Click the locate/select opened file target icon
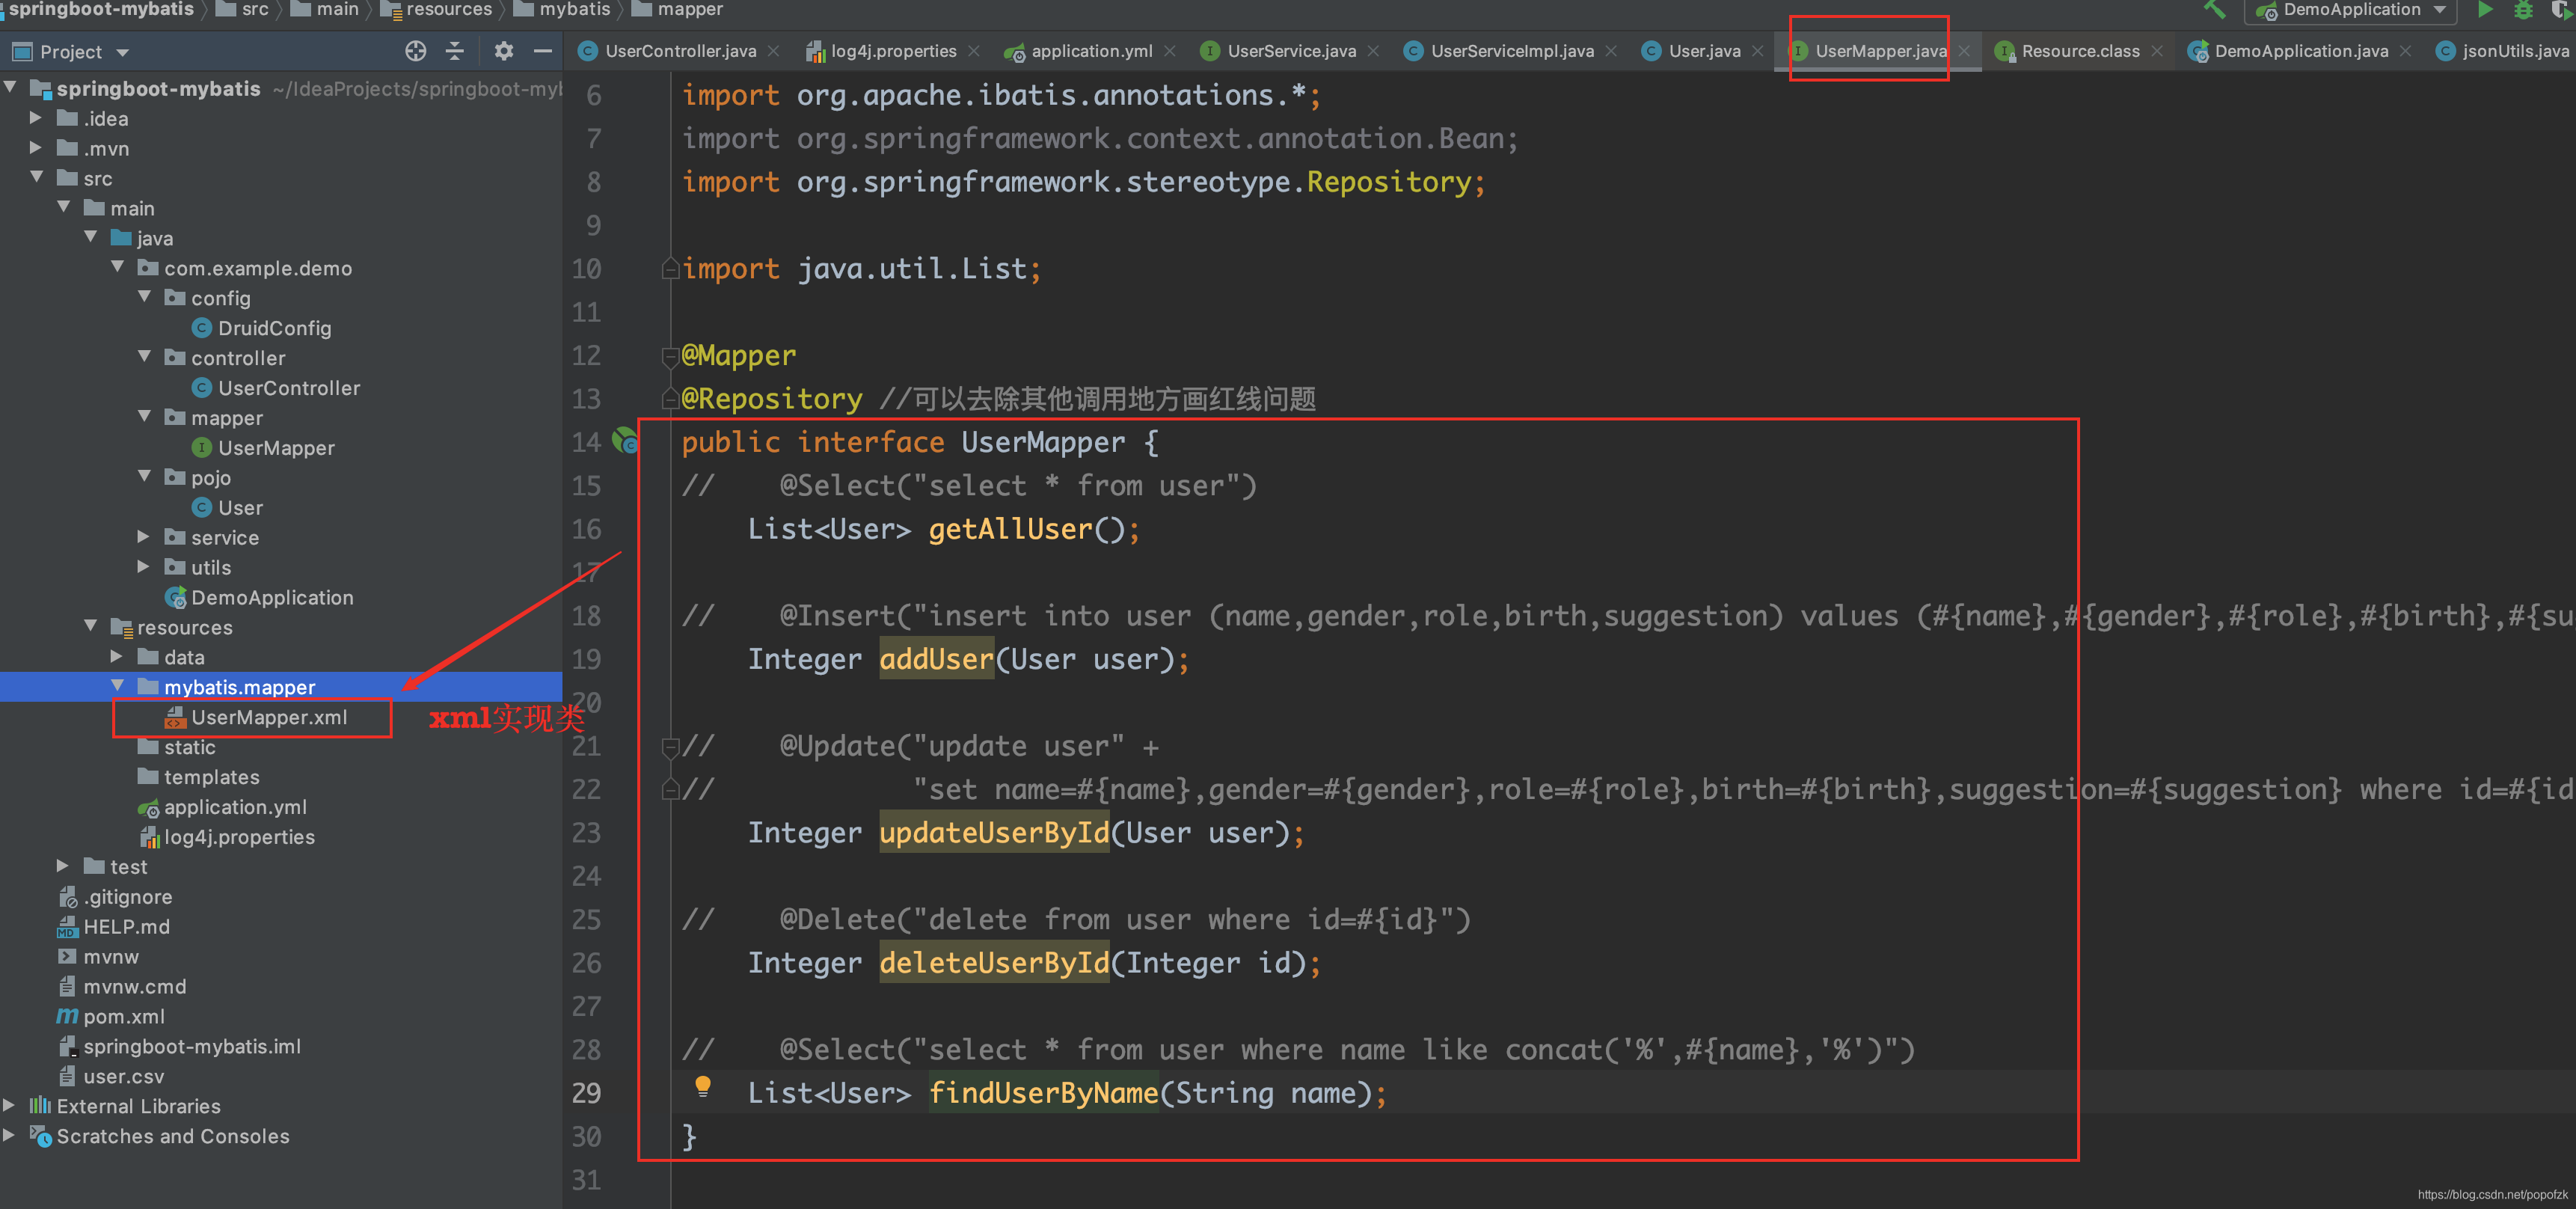The height and width of the screenshot is (1209, 2576). [415, 51]
